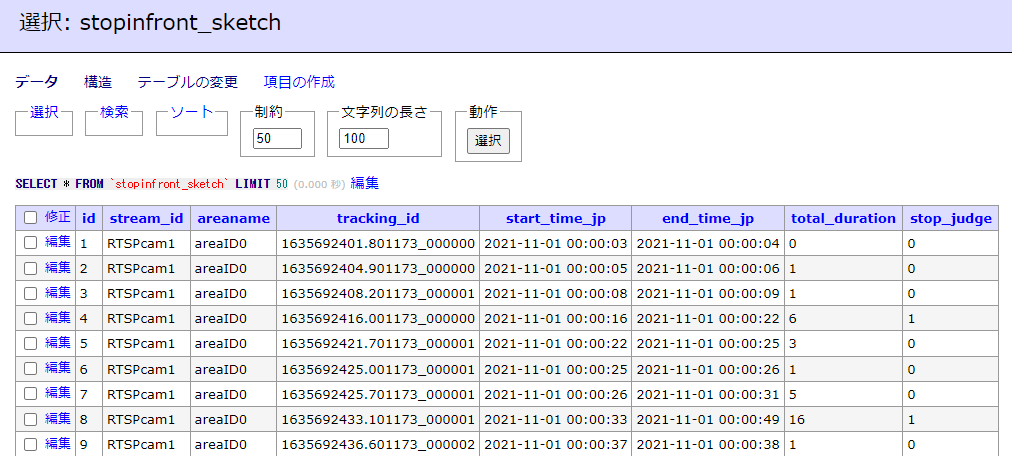This screenshot has width=1012, height=456.
Task: Expand the ソート sort fieldset
Action: 192,112
